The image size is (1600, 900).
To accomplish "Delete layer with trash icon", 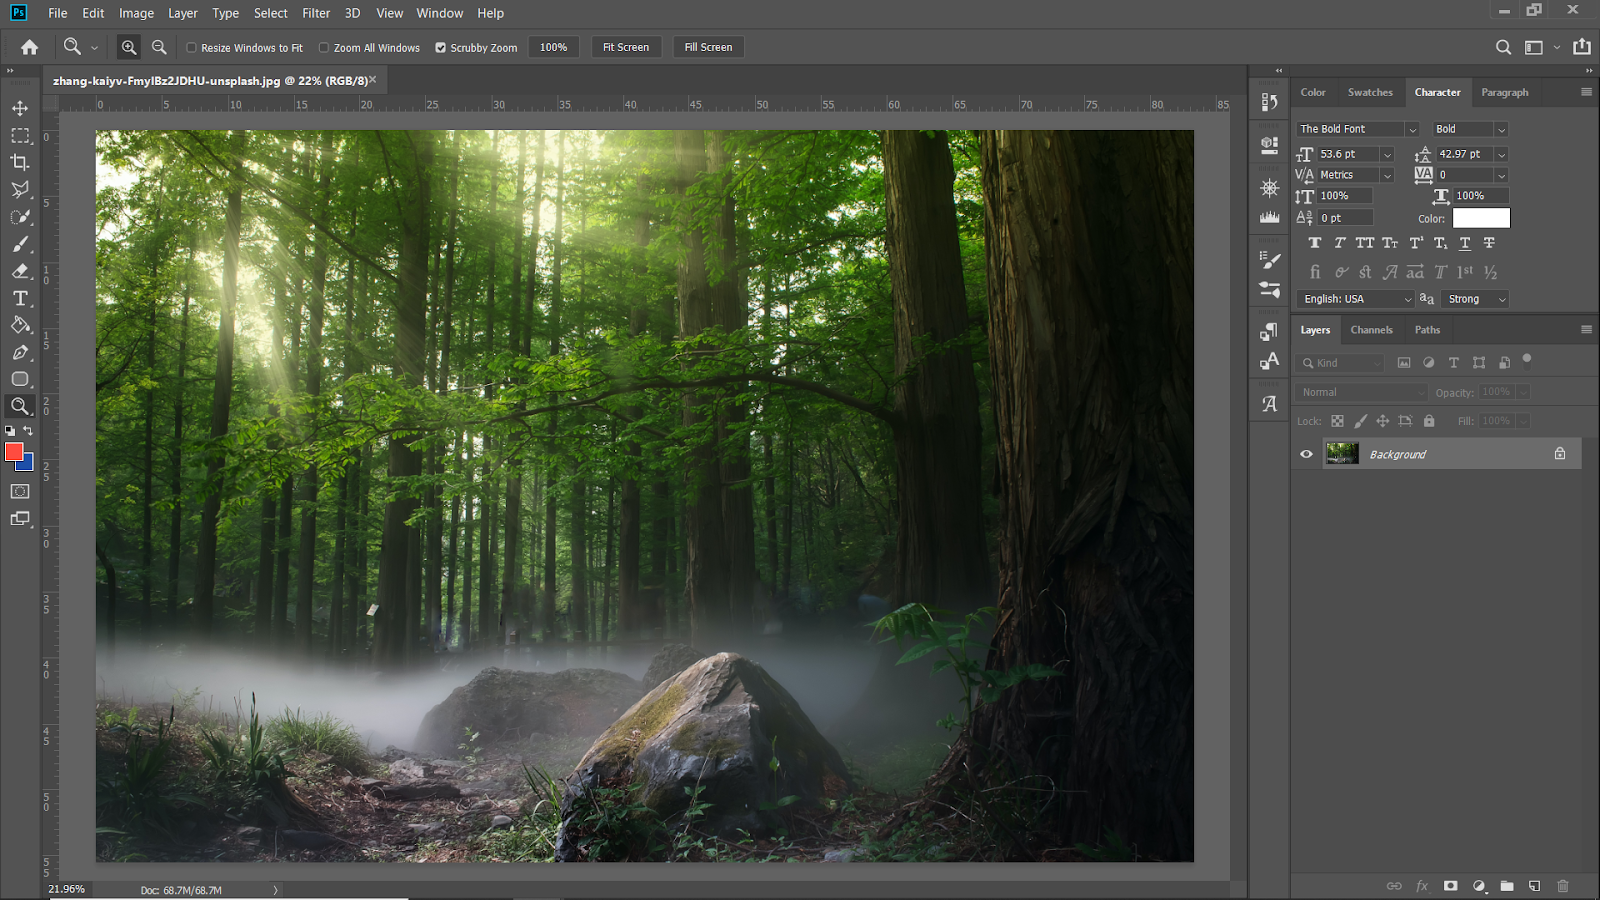I will (1563, 886).
